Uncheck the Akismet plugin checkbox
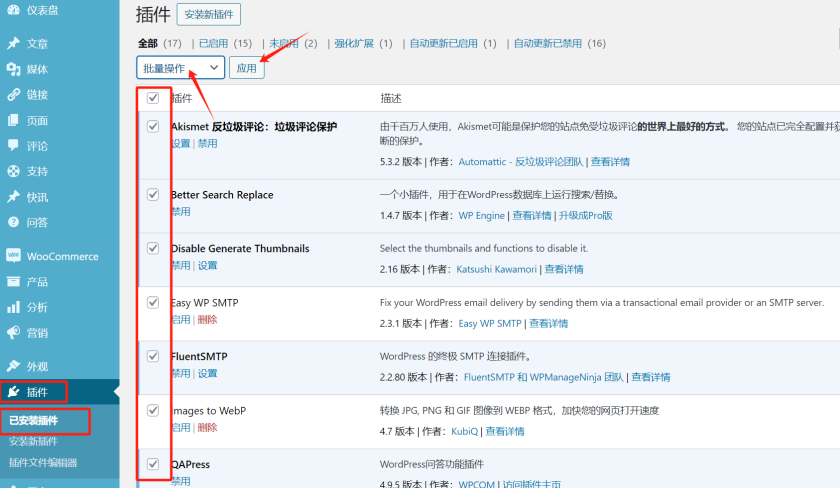The image size is (840, 488). [x=153, y=127]
